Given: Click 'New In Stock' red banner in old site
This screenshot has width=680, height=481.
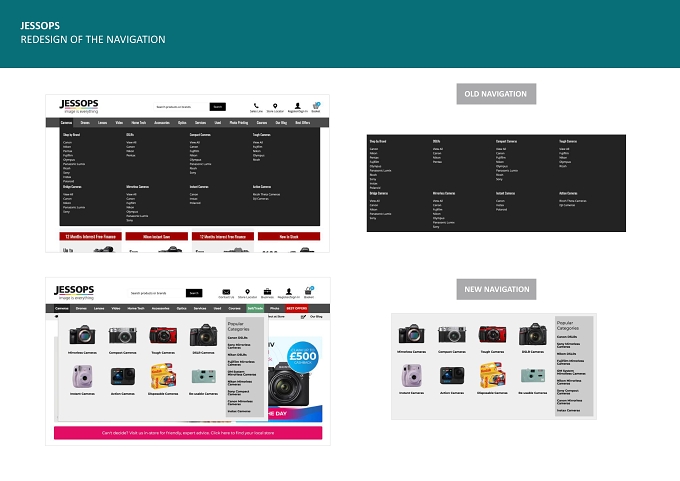Looking at the screenshot, I should point(289,236).
